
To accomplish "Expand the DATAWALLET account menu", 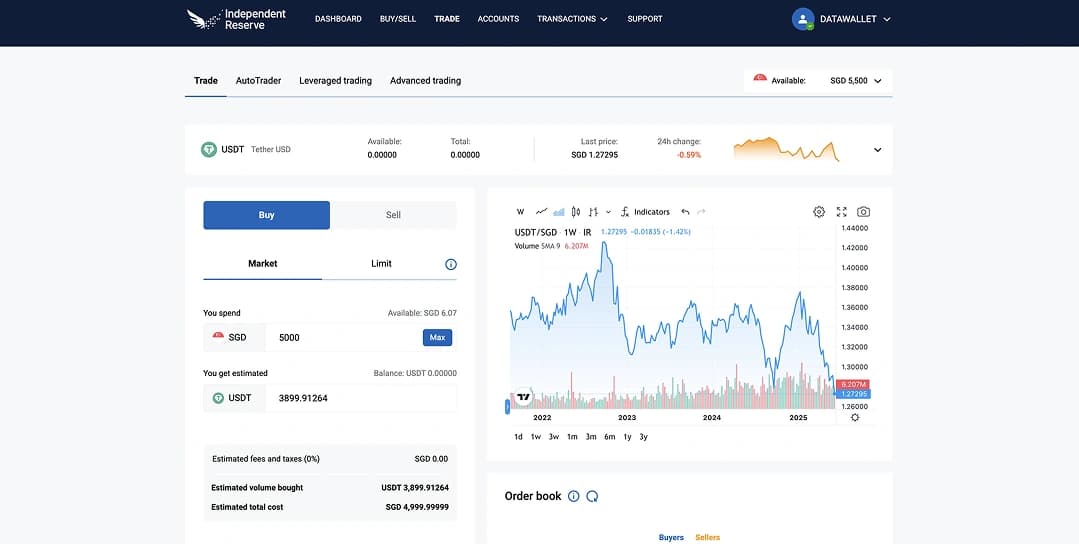I will pyautogui.click(x=886, y=19).
